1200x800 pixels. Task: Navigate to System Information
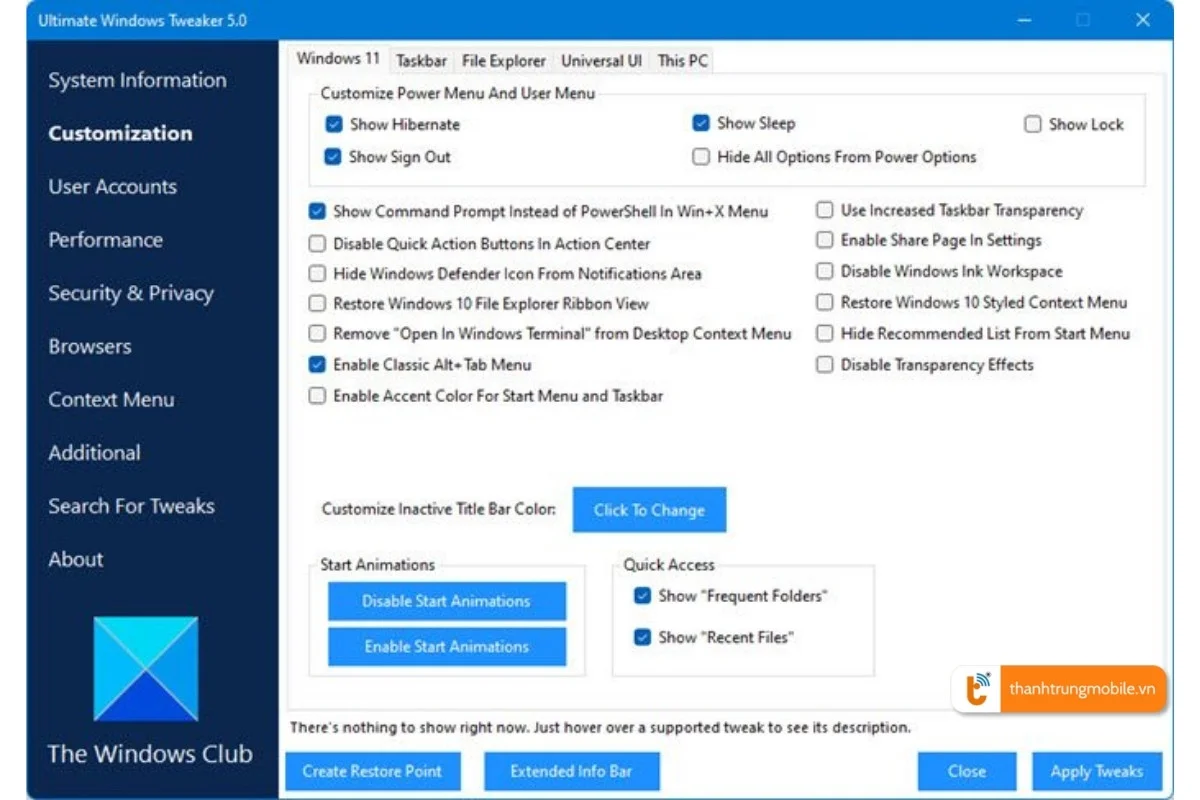[x=137, y=80]
